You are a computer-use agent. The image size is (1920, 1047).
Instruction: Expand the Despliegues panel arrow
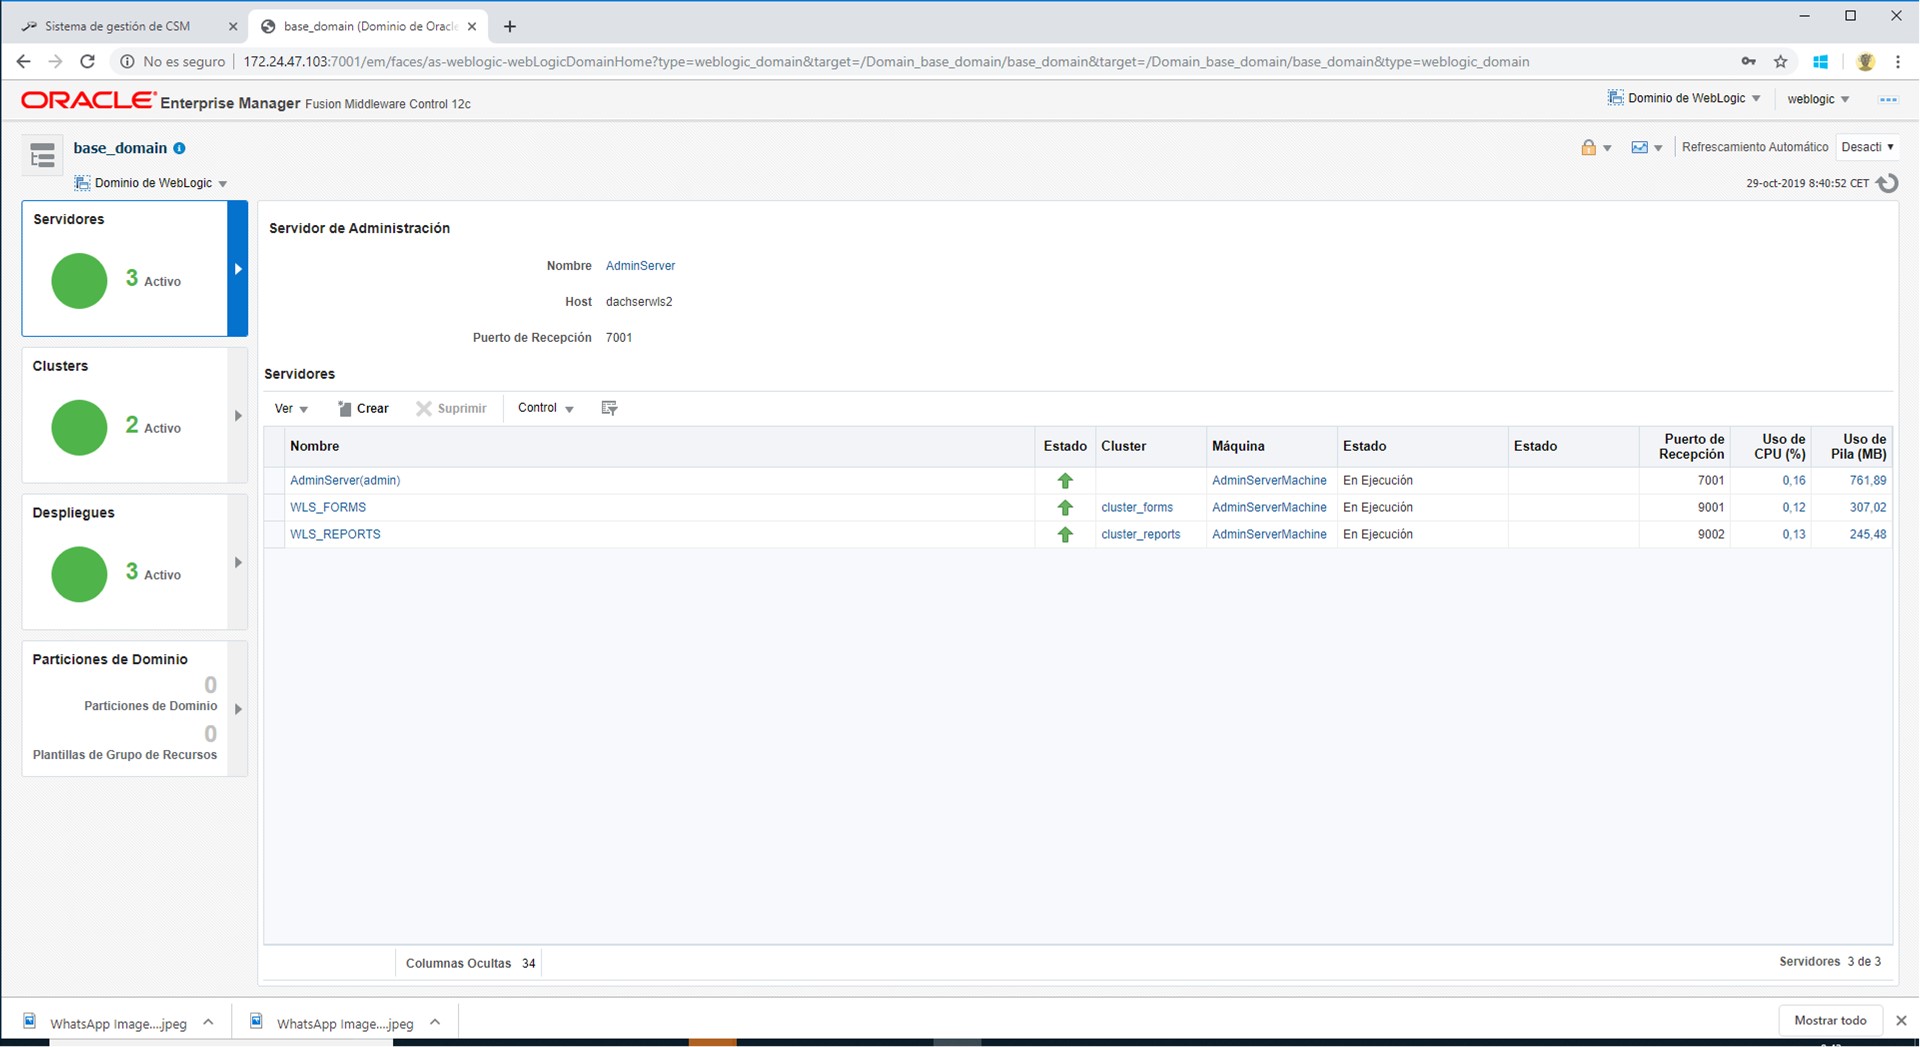(238, 563)
